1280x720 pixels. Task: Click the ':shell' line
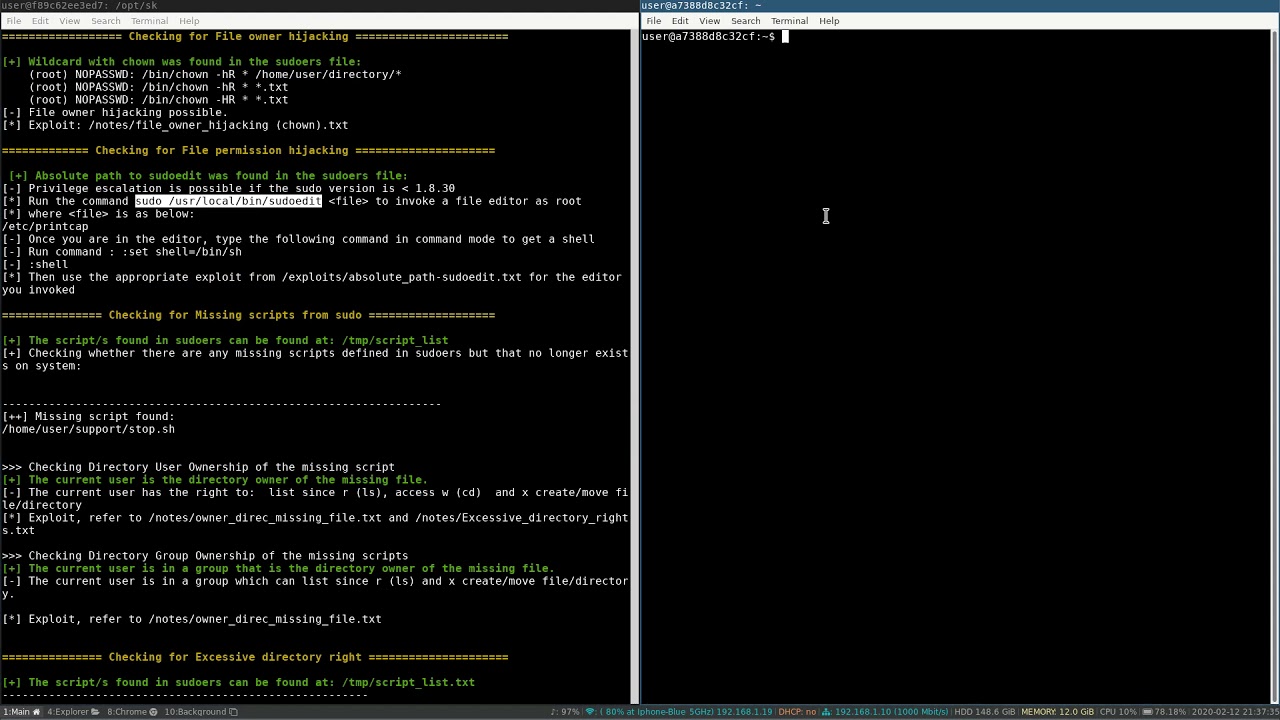[35, 265]
